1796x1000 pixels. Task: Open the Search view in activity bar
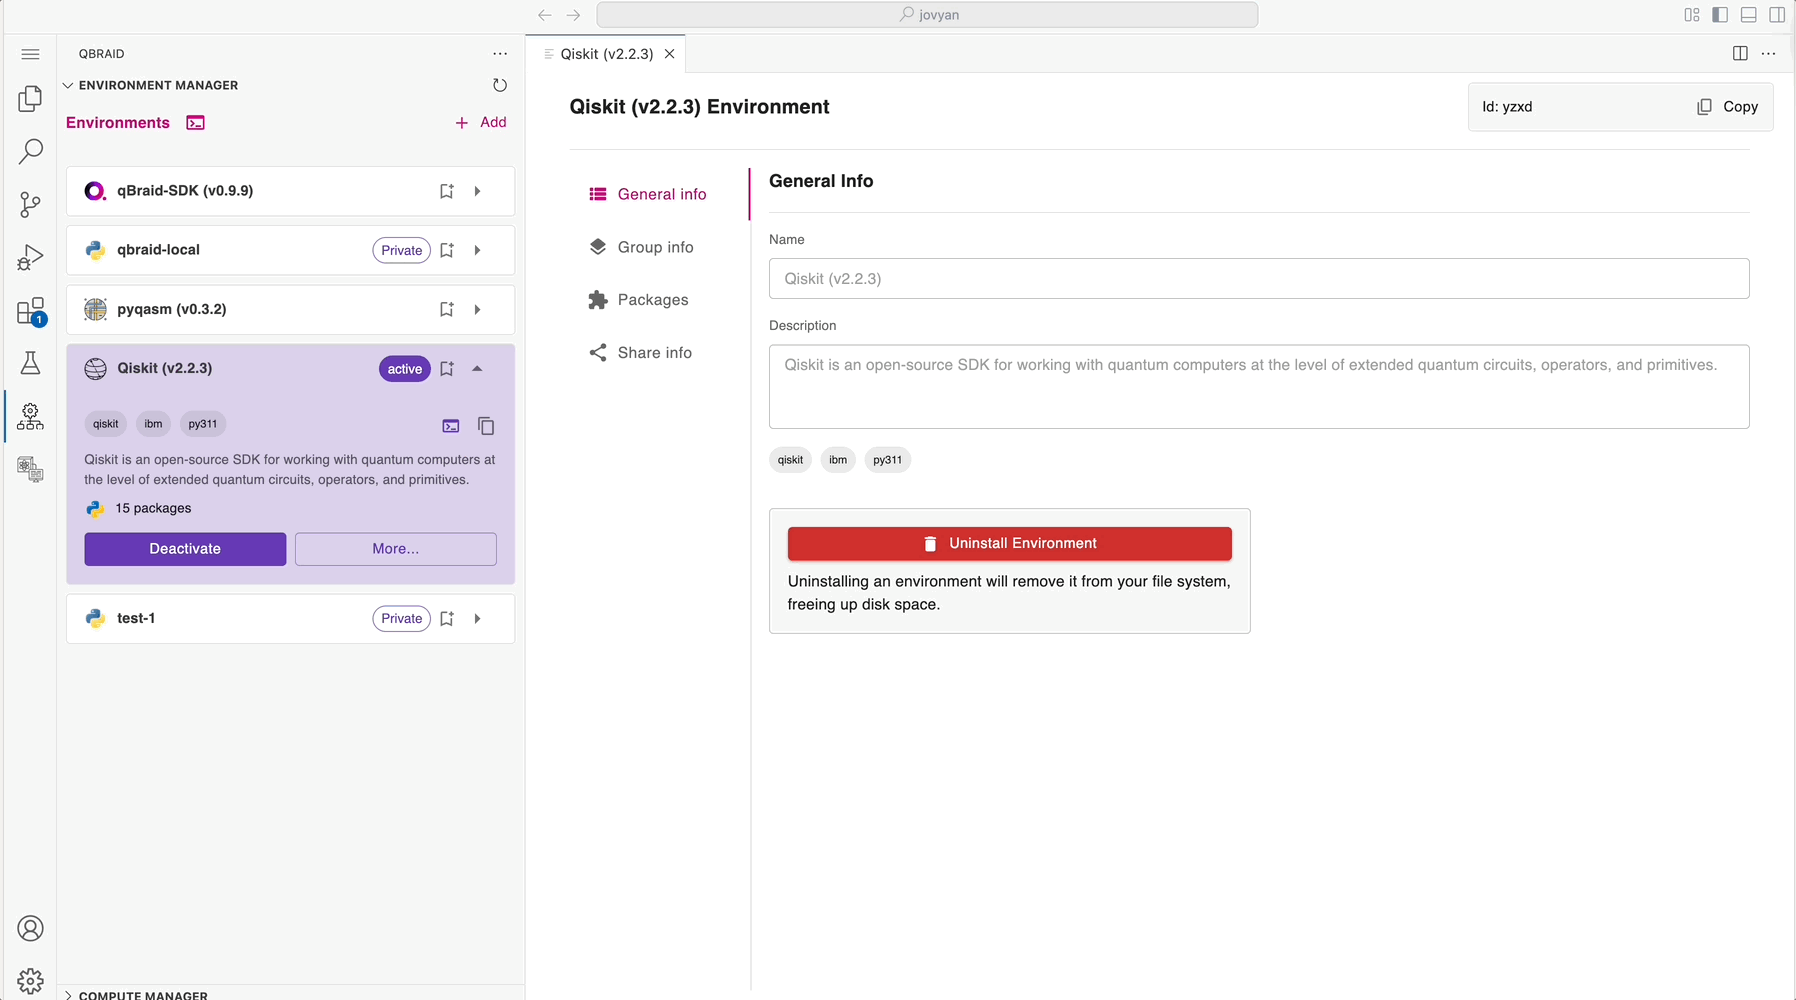coord(31,151)
